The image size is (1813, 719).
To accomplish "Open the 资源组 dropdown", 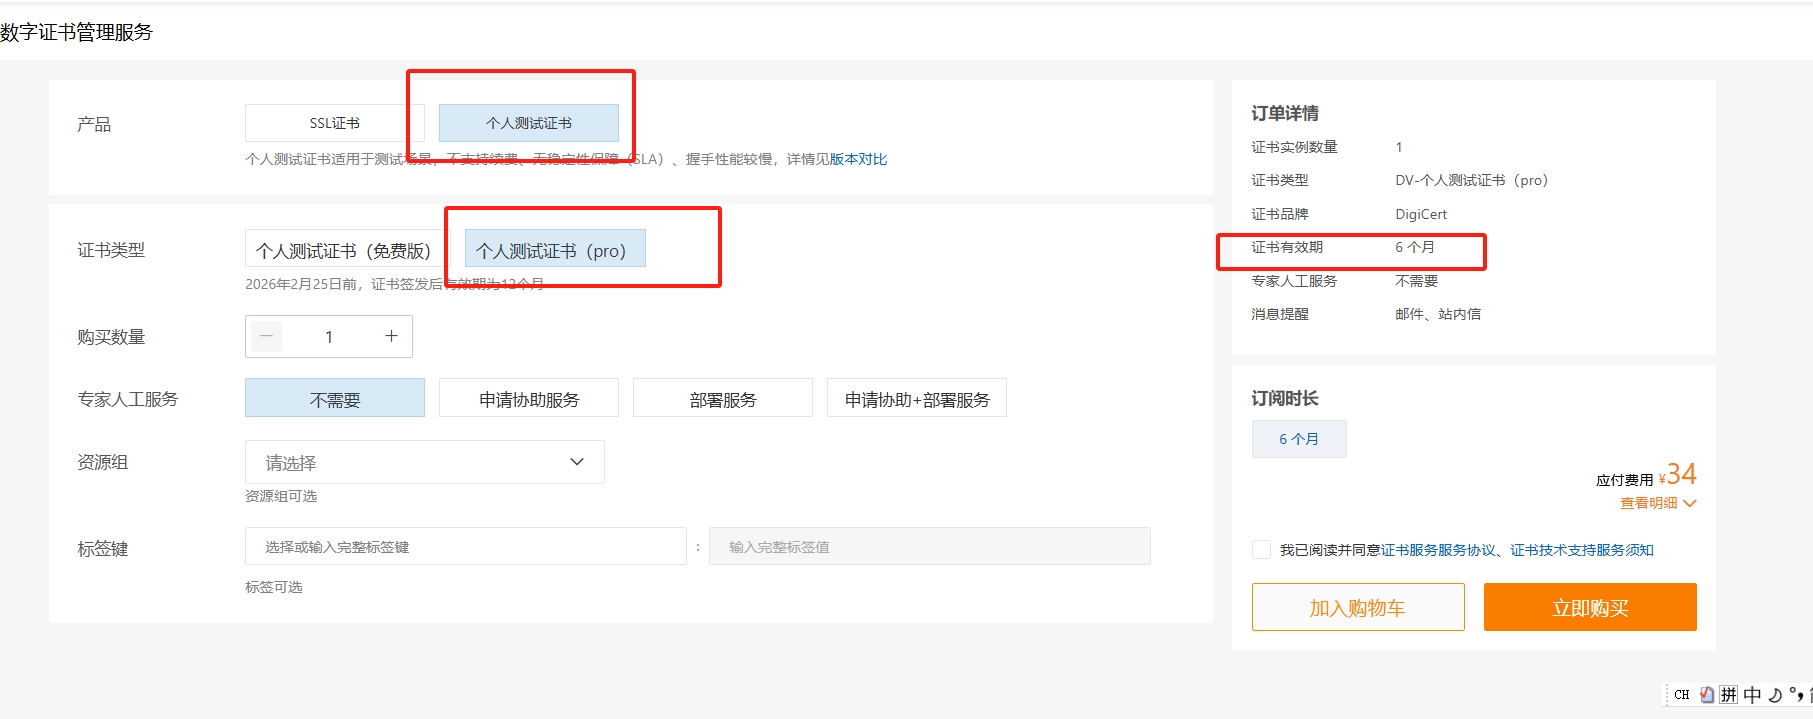I will [x=424, y=462].
